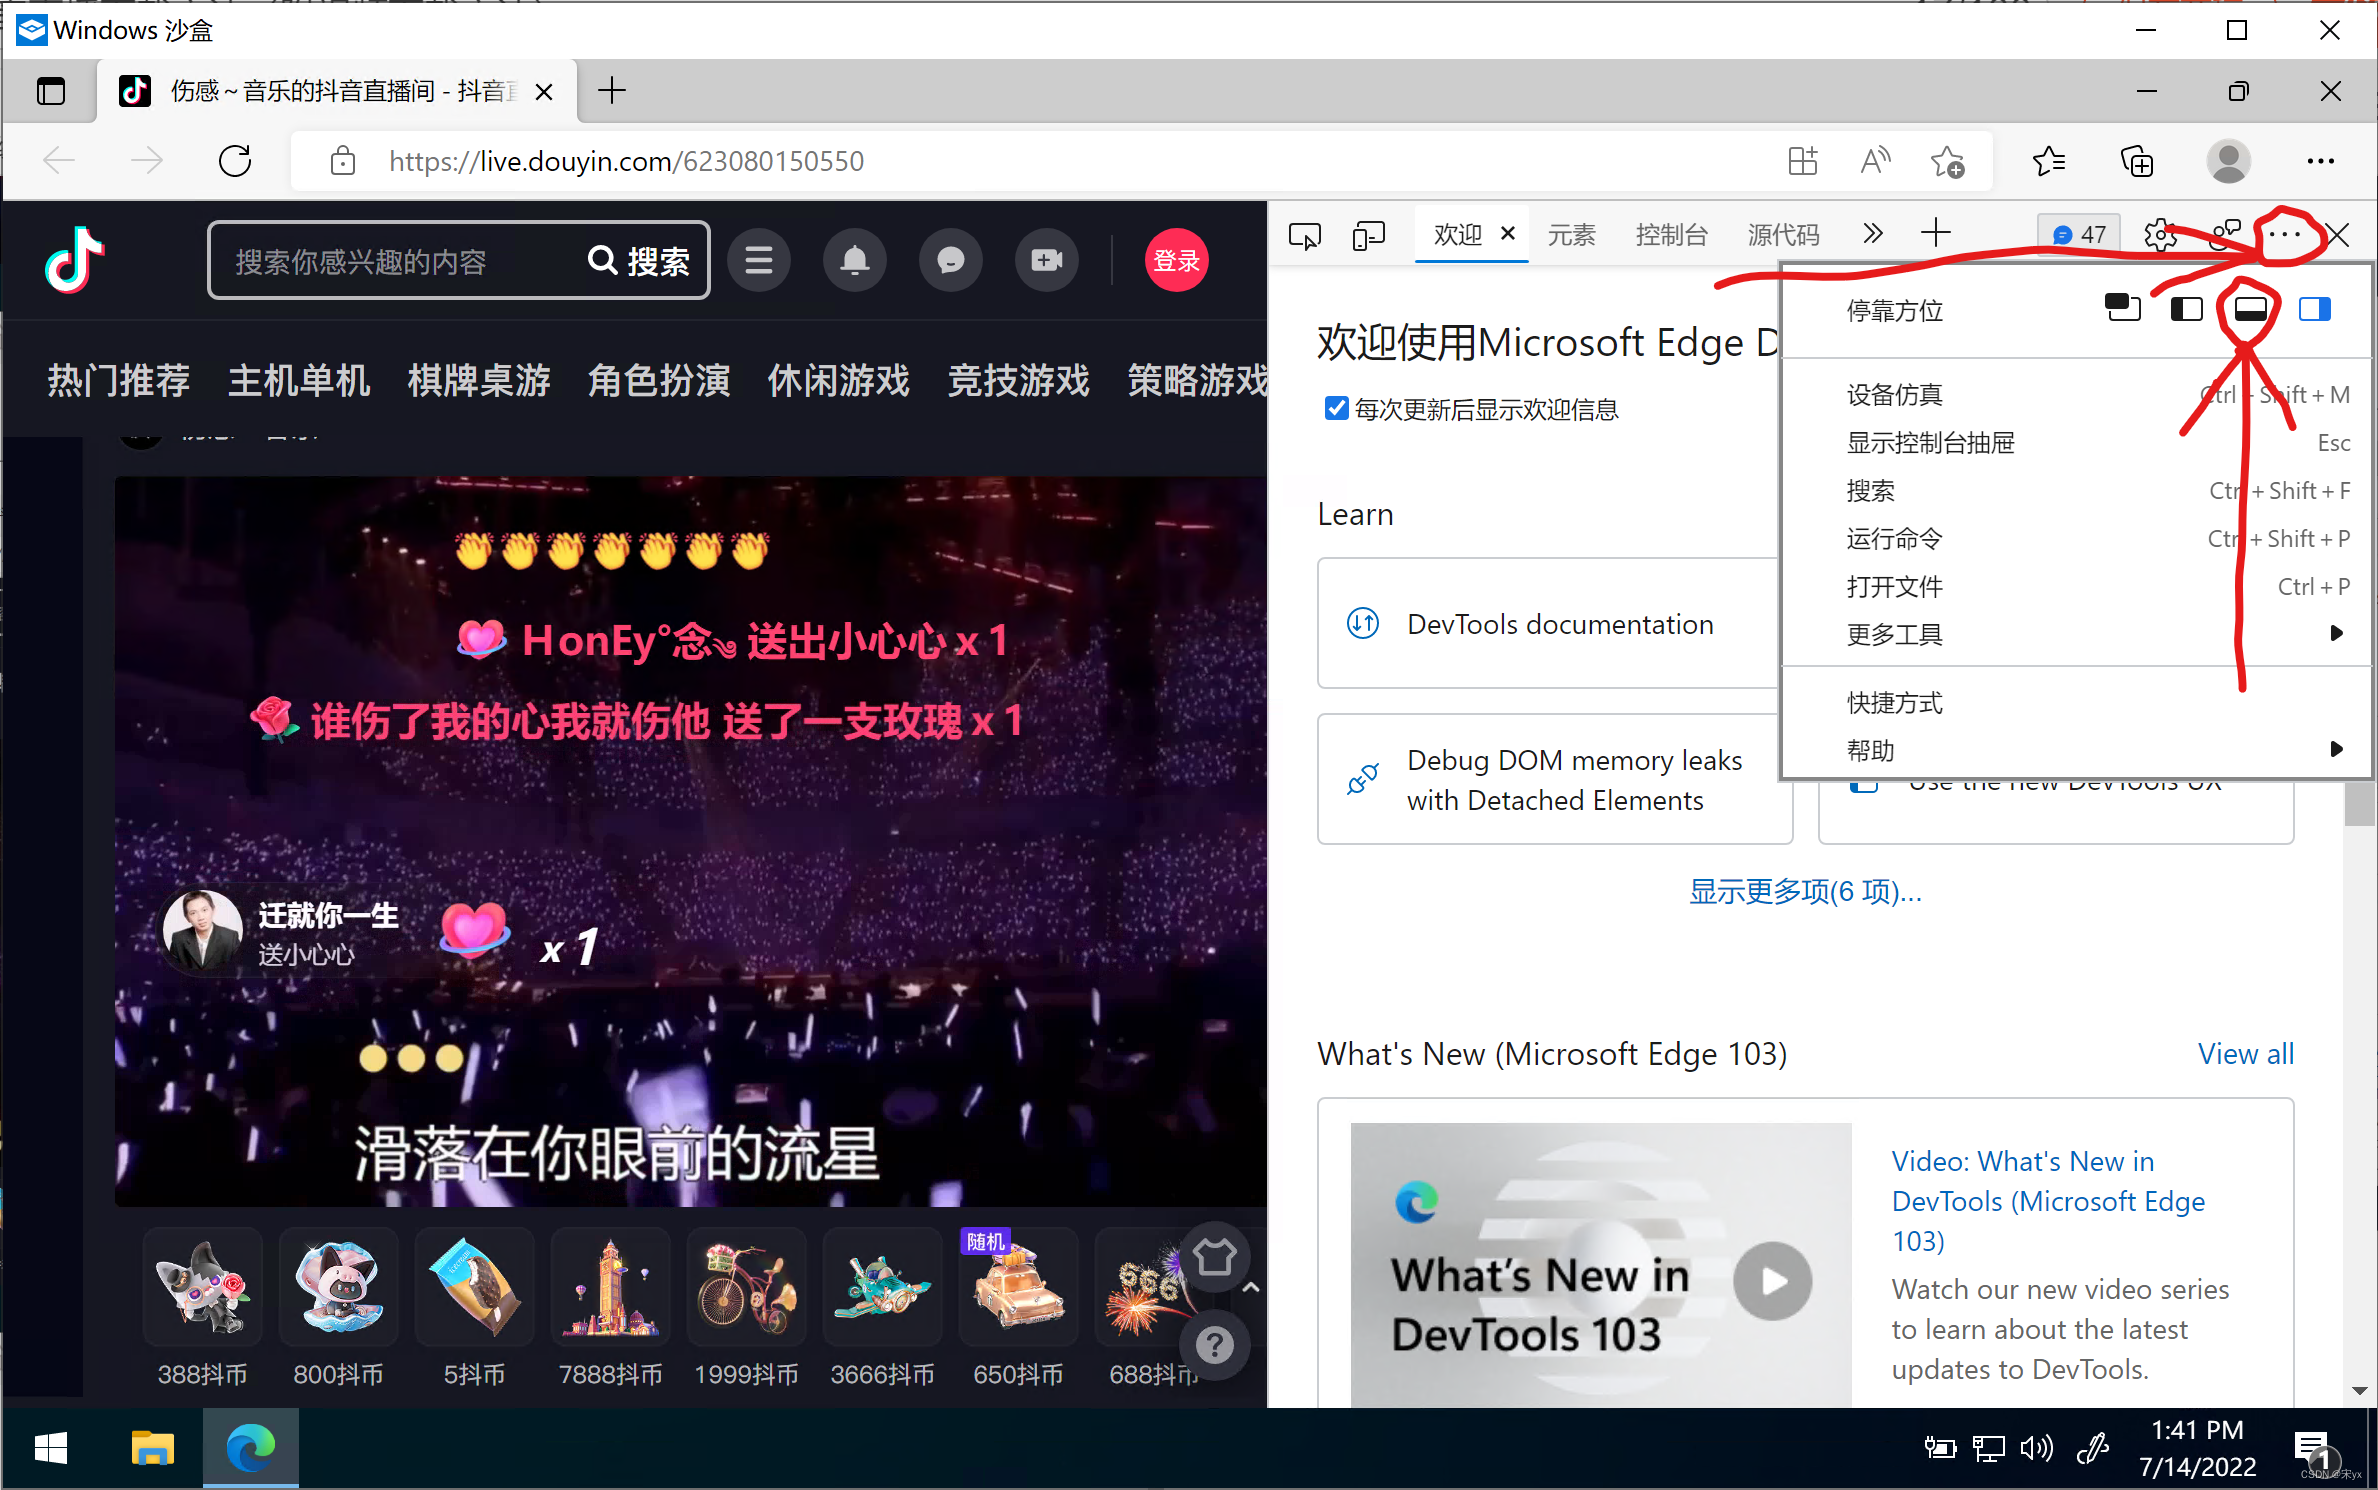Click the red 登录 button
The image size is (2378, 1490).
1176,261
